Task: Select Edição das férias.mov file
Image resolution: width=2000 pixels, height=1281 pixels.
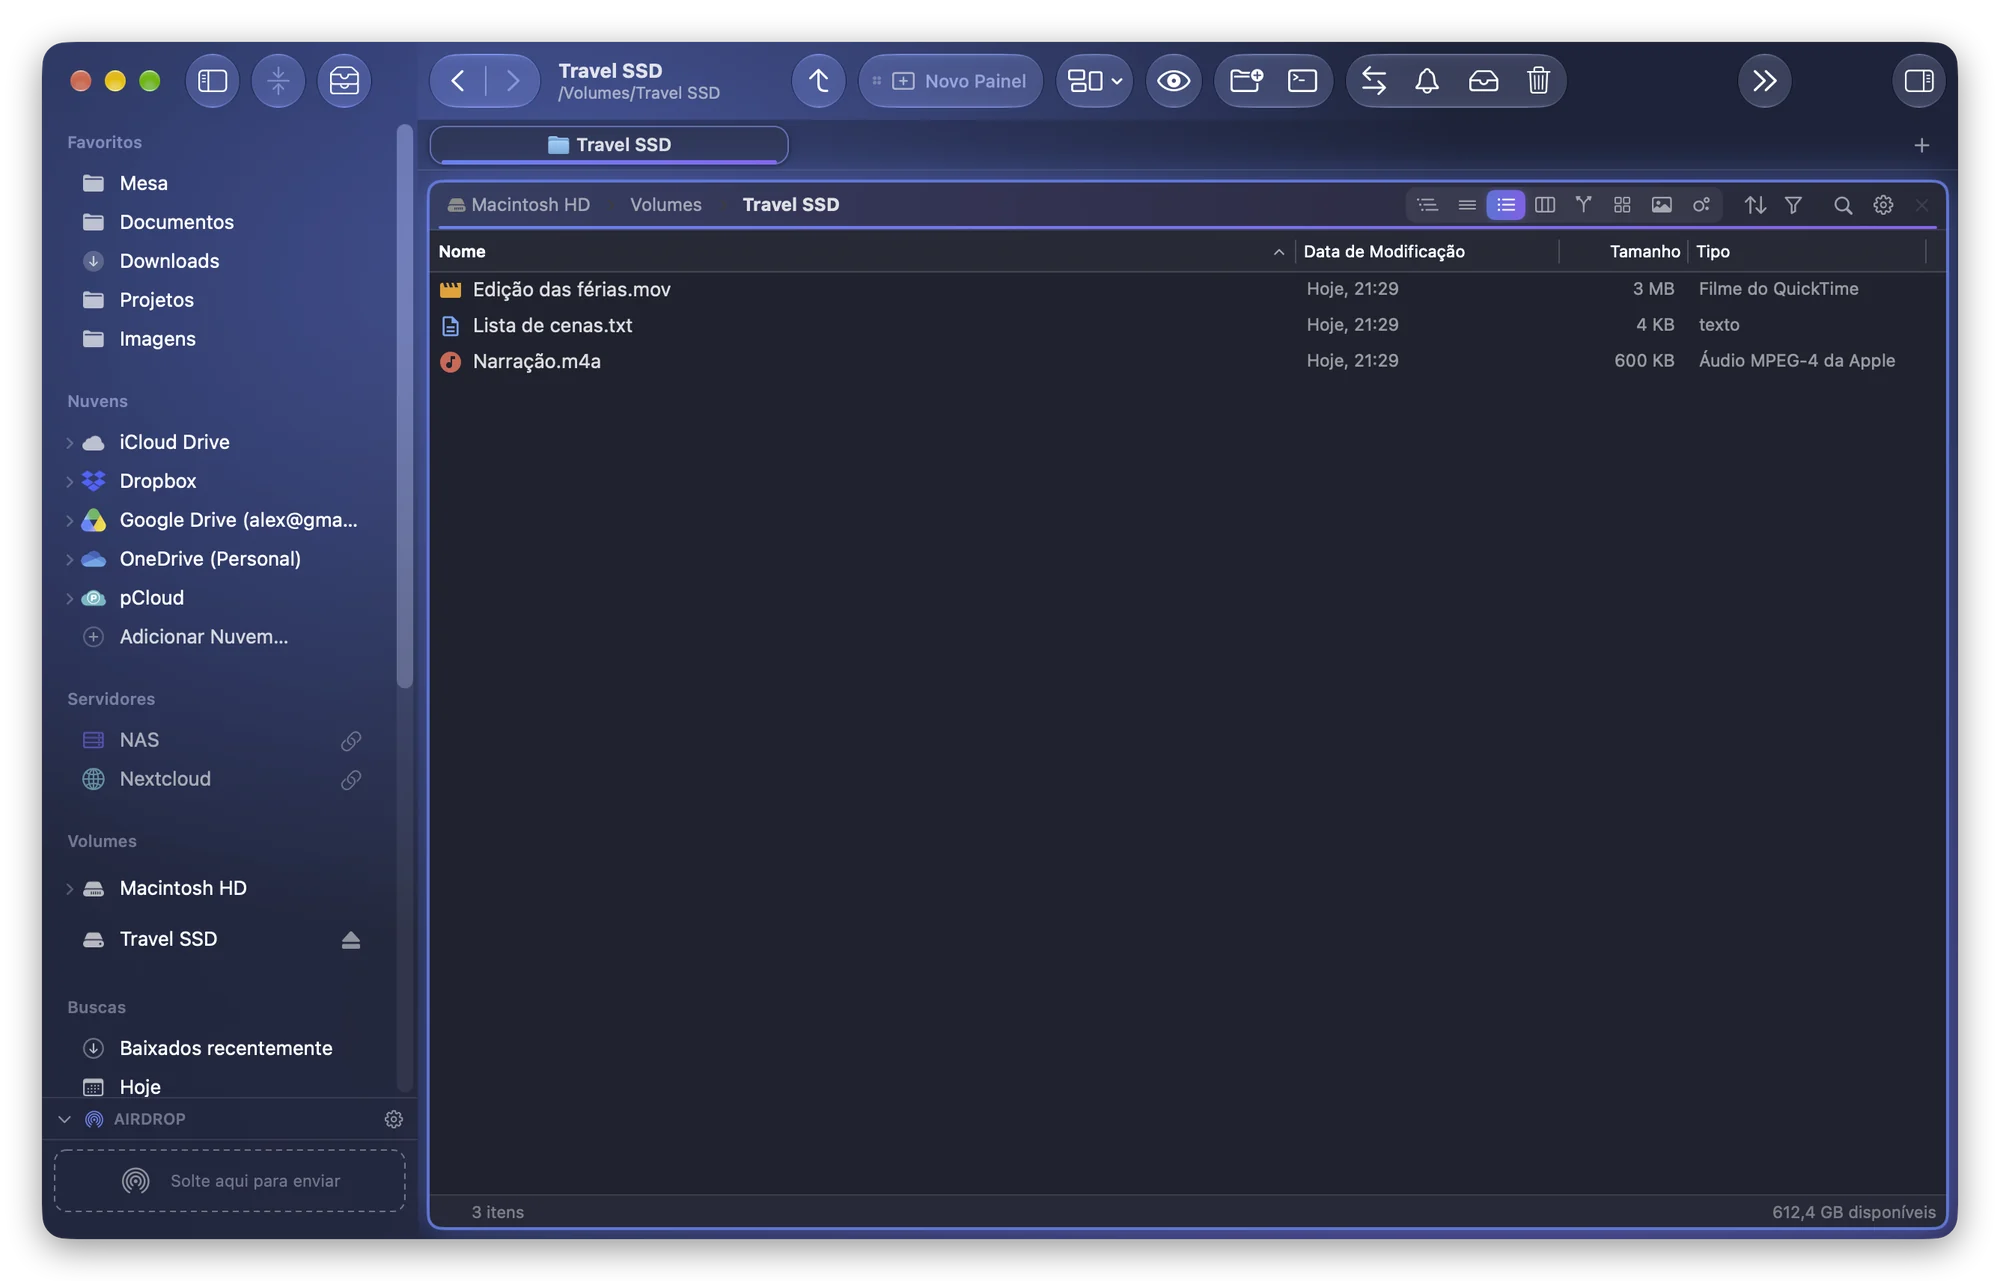Action: click(1188, 289)
